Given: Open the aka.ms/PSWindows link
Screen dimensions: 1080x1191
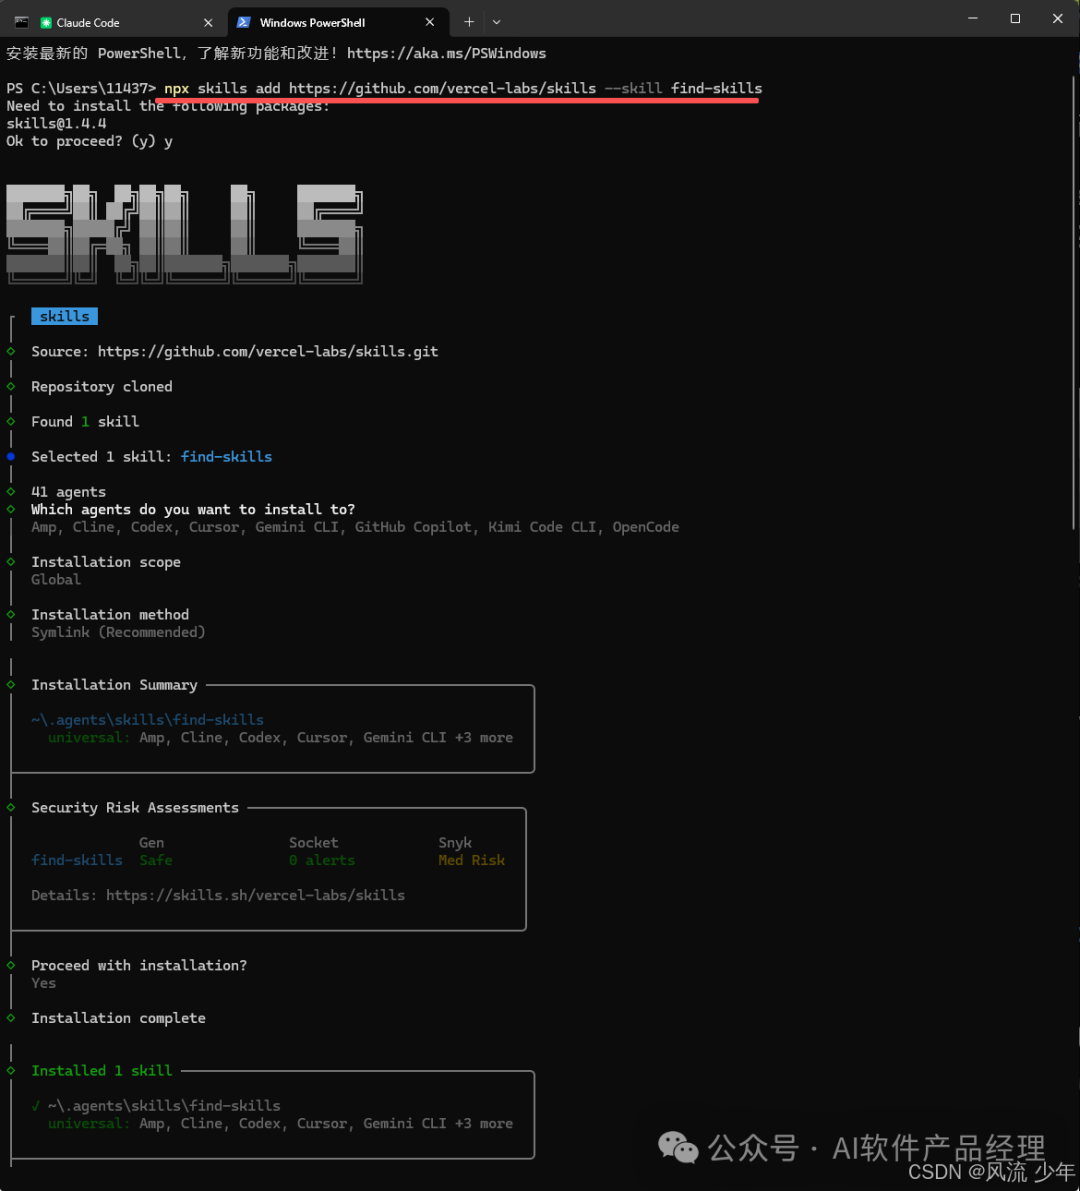Looking at the screenshot, I should tap(445, 53).
